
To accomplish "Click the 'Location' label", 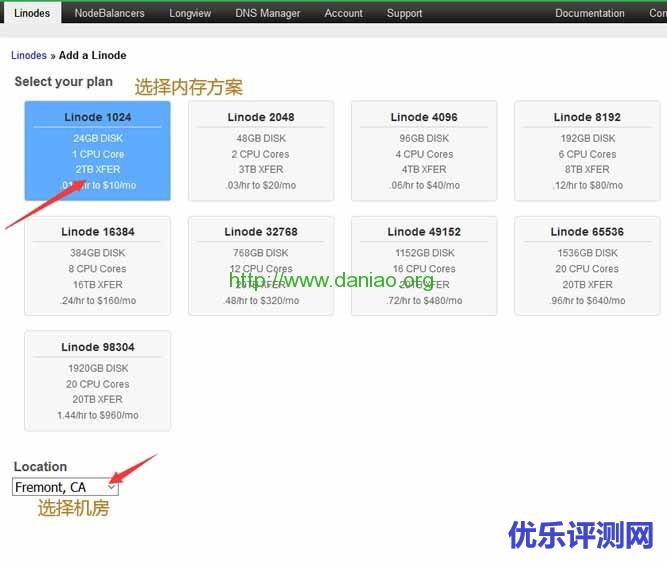I will pos(40,466).
